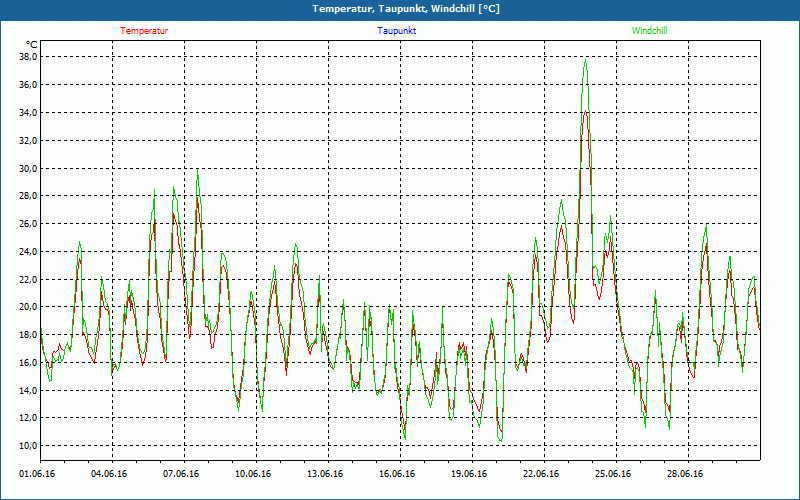800x500 pixels.
Task: Click the blue Taupunkt legend label
Action: pyautogui.click(x=396, y=31)
